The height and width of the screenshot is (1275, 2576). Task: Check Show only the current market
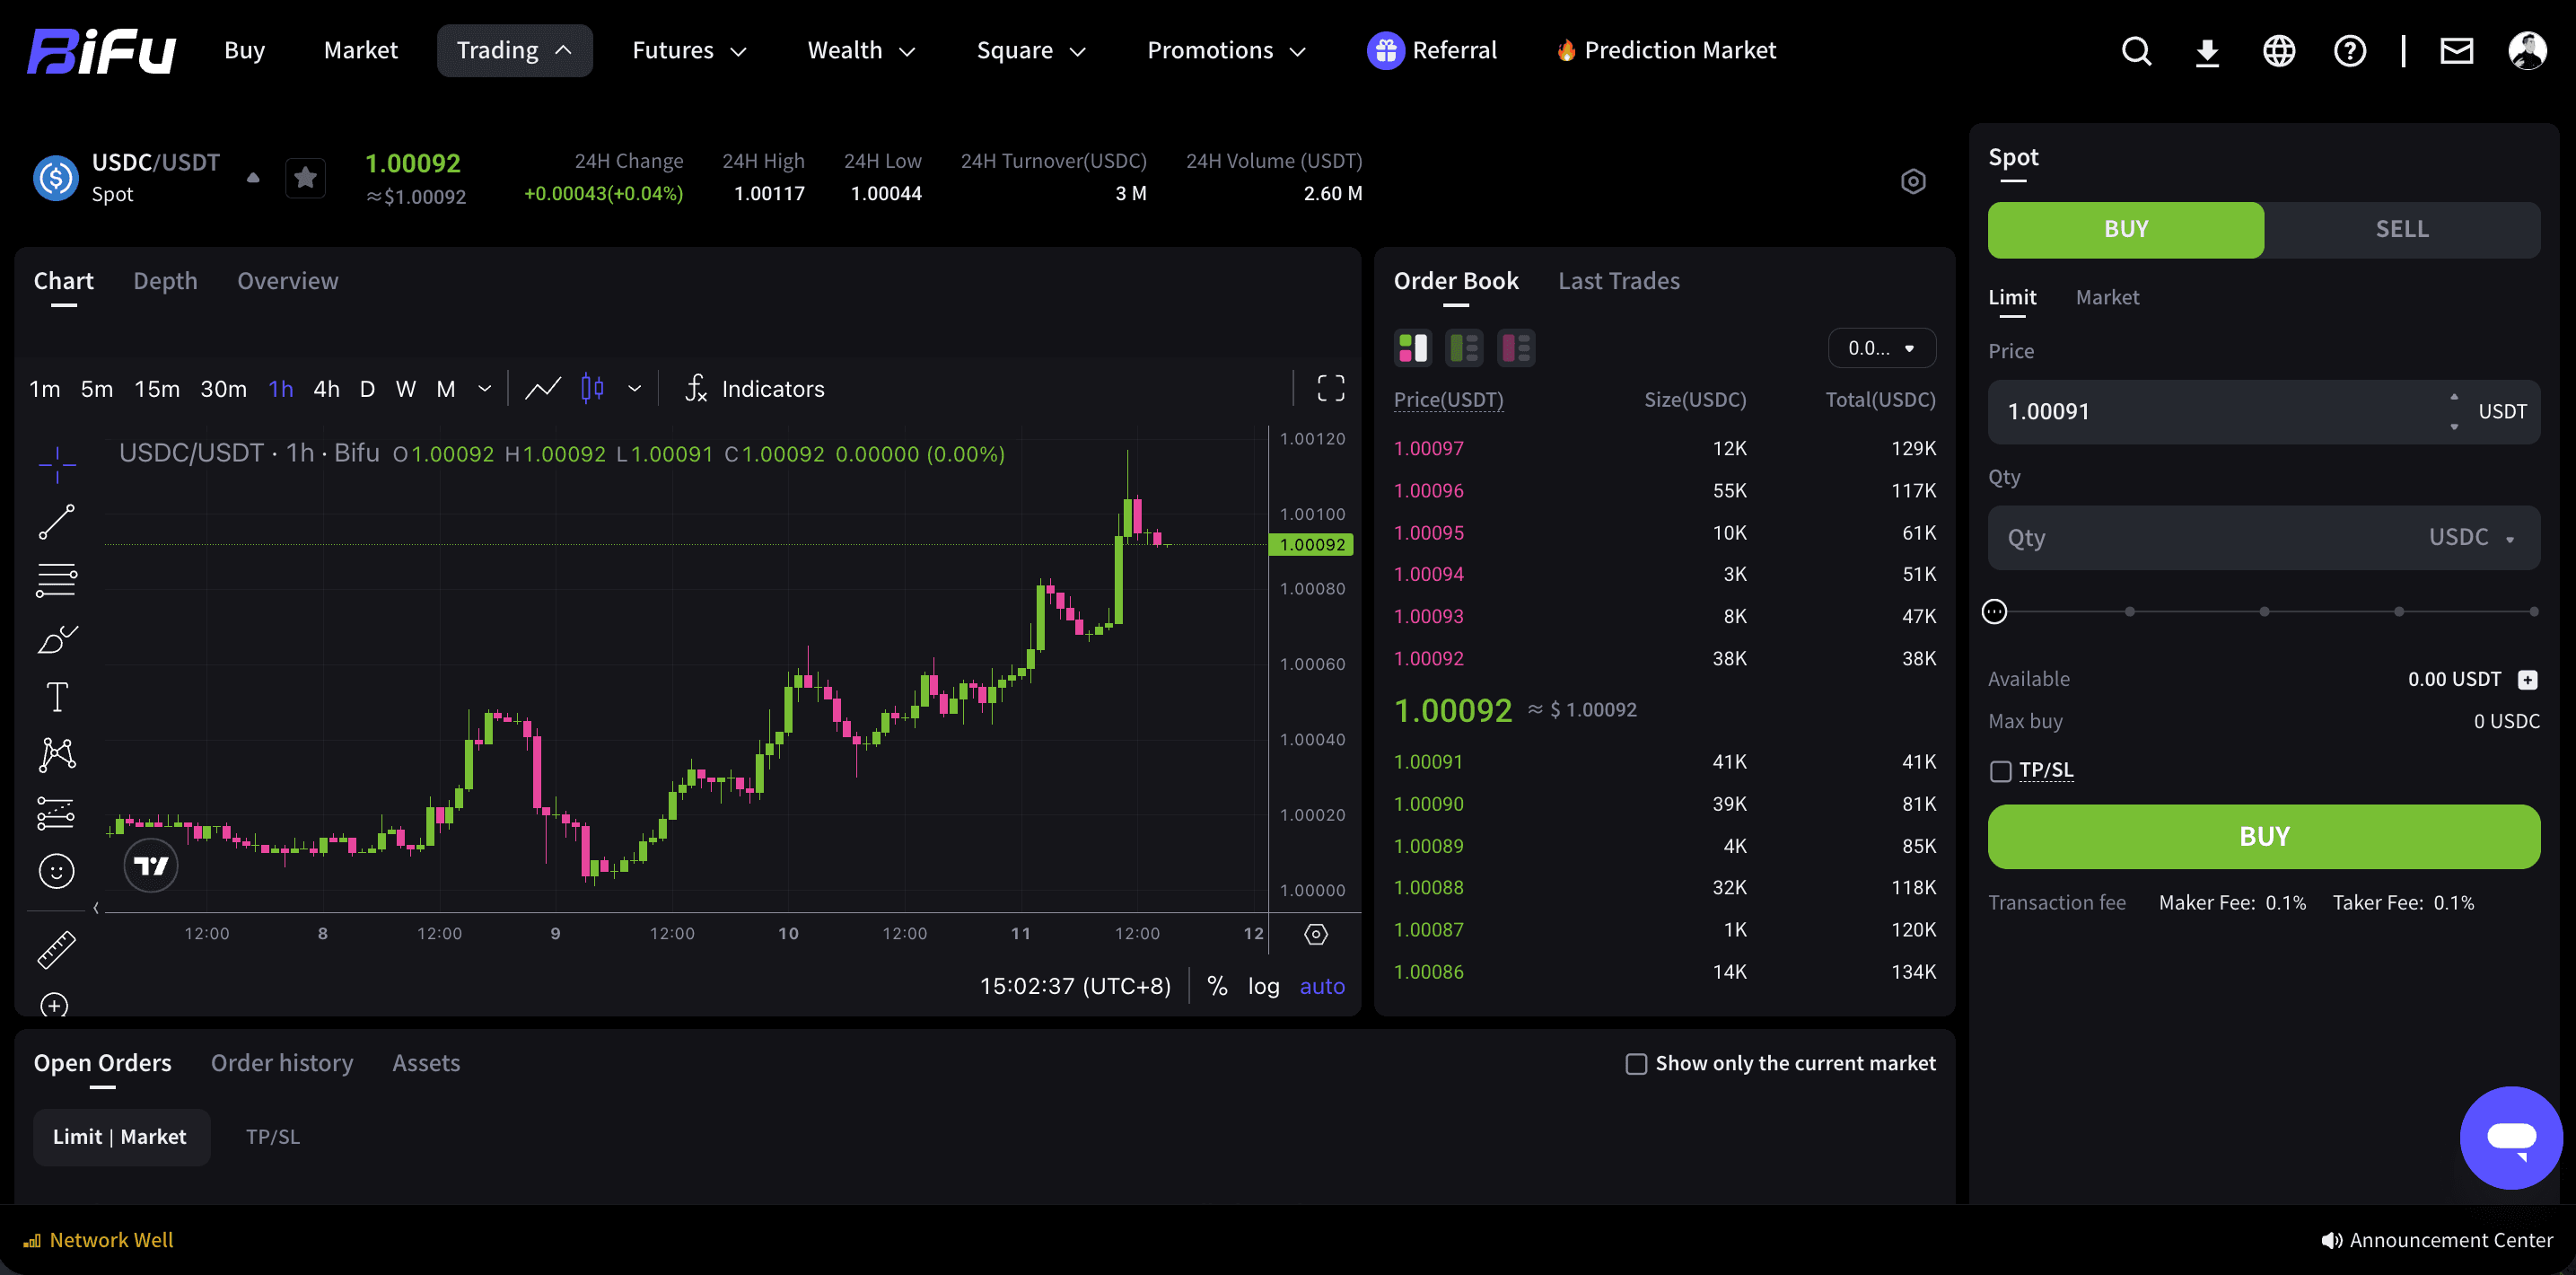click(x=1636, y=1064)
